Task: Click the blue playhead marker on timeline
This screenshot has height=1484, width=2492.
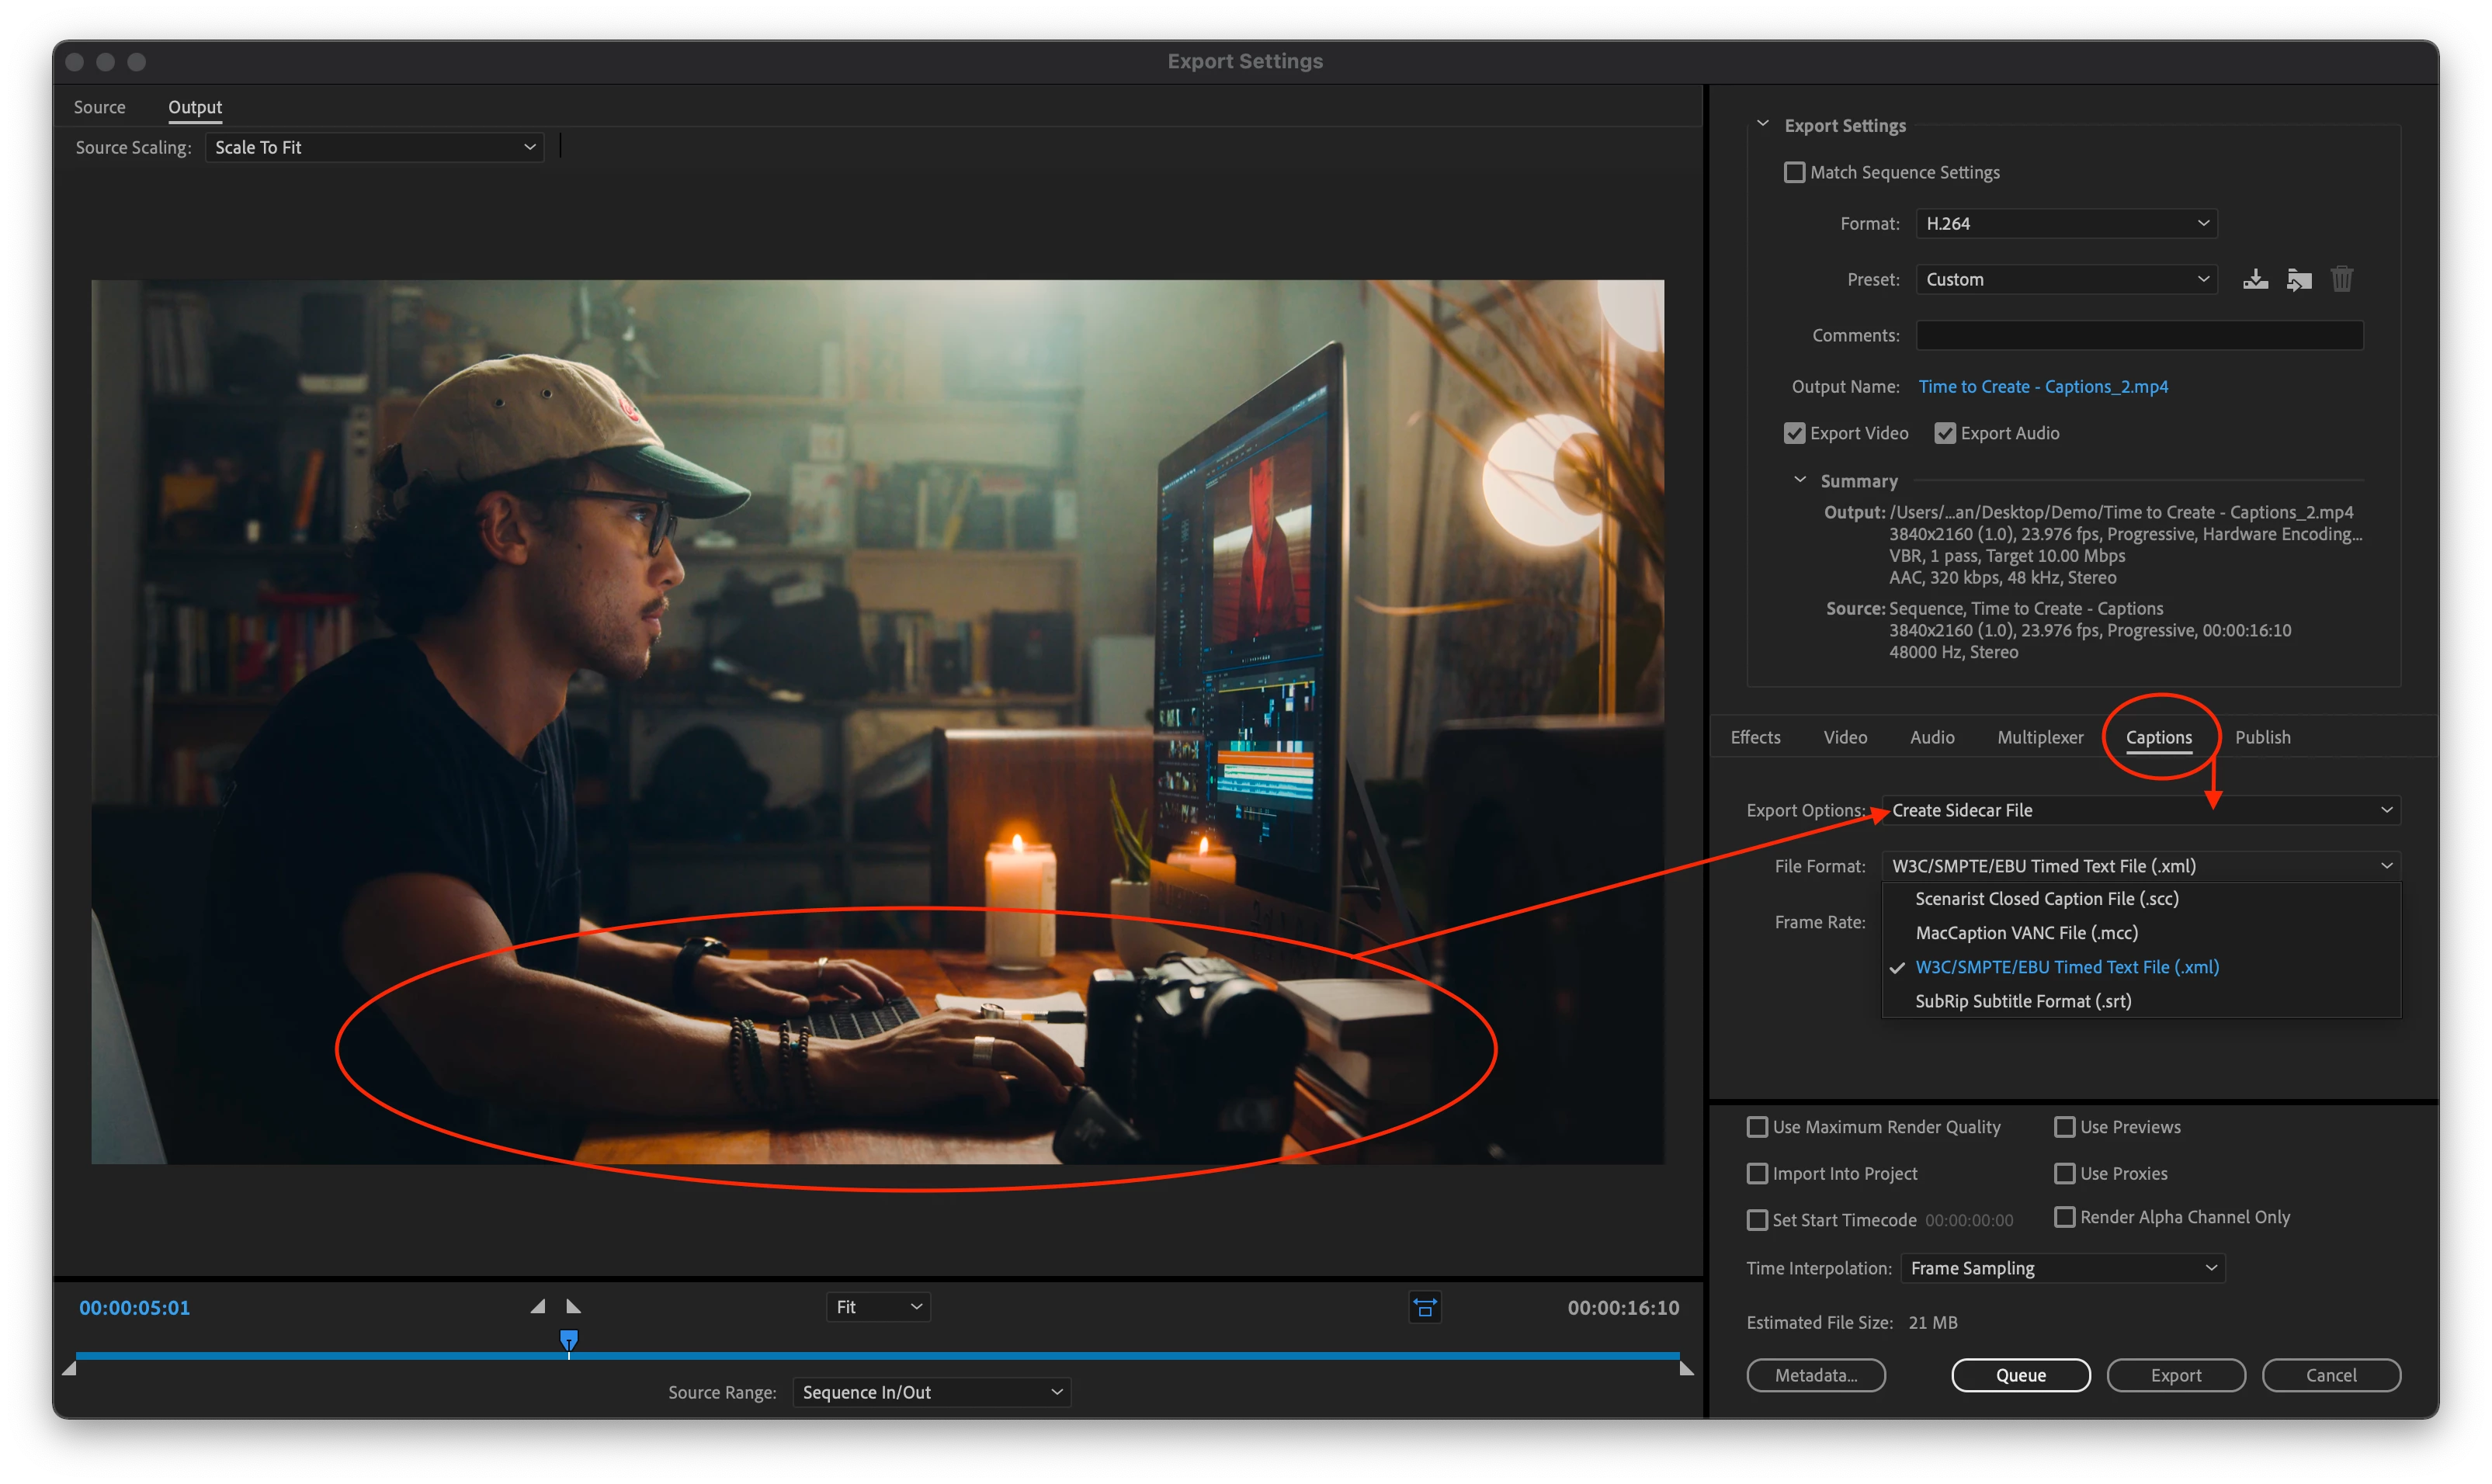Action: click(568, 1339)
